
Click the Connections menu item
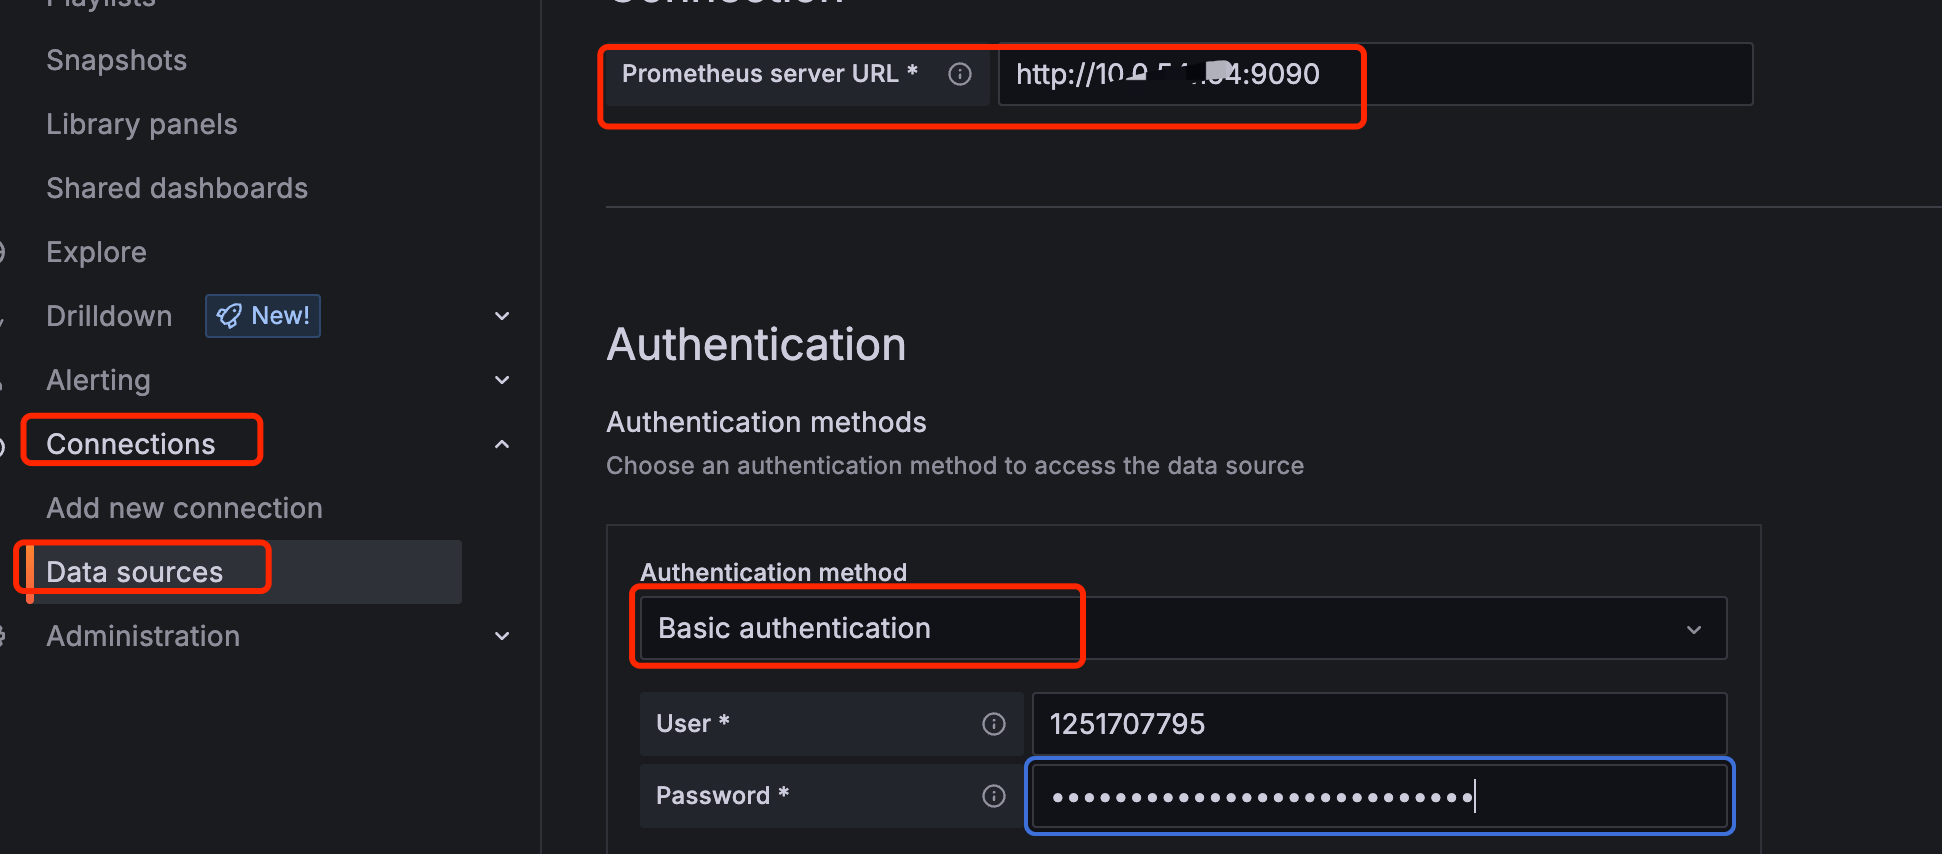click(x=130, y=444)
